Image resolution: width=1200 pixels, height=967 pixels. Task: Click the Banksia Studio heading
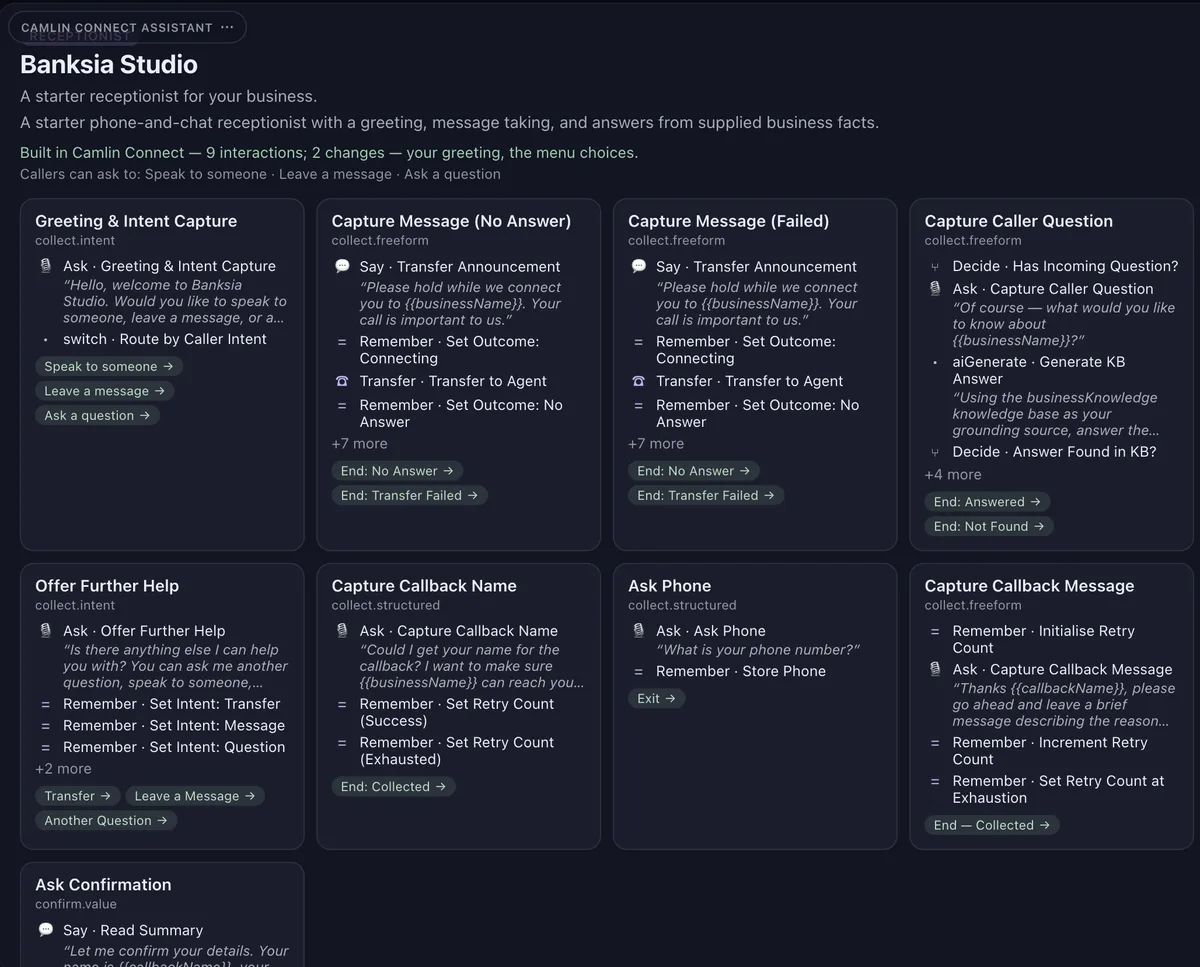pos(109,65)
